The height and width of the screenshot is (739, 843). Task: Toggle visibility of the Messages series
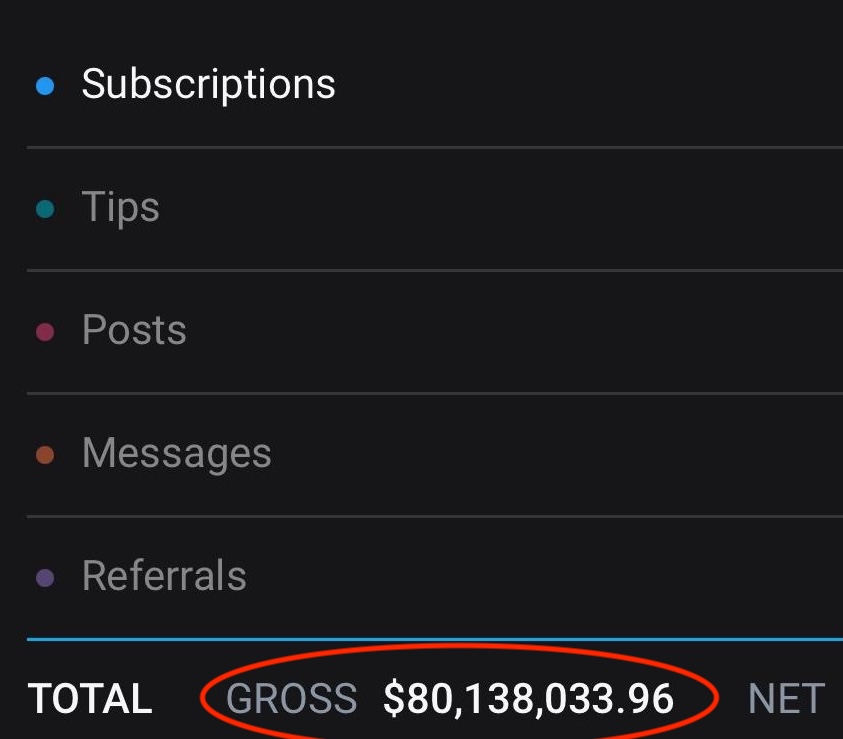tap(177, 453)
